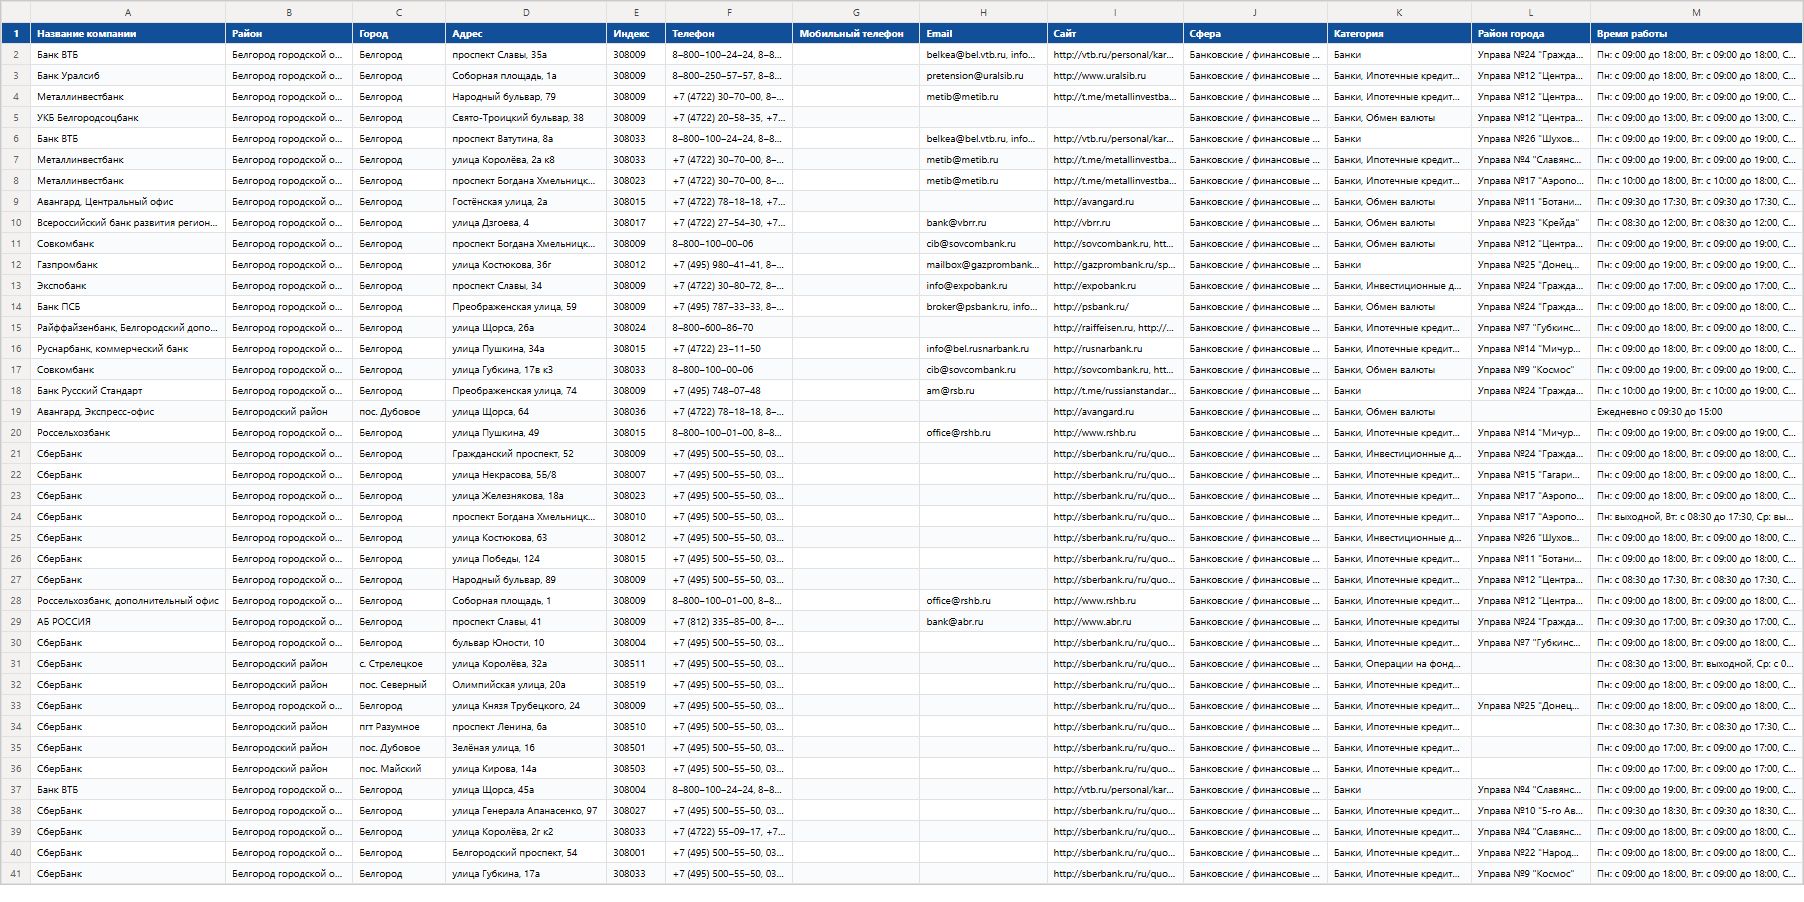Click address "проспект Ватутина, 8а"

pyautogui.click(x=526, y=139)
